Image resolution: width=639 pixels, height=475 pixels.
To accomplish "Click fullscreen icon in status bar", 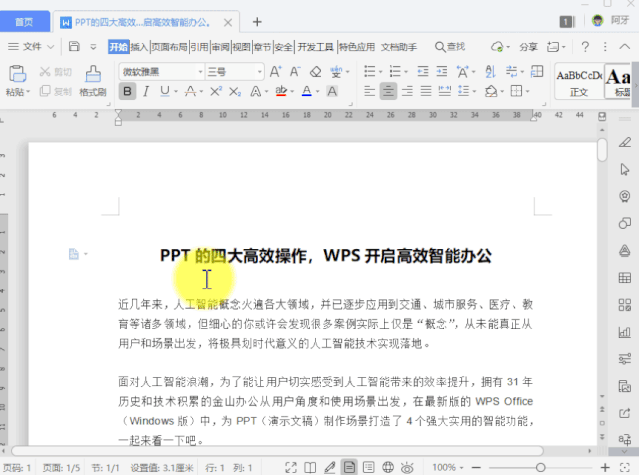I will pyautogui.click(x=291, y=467).
